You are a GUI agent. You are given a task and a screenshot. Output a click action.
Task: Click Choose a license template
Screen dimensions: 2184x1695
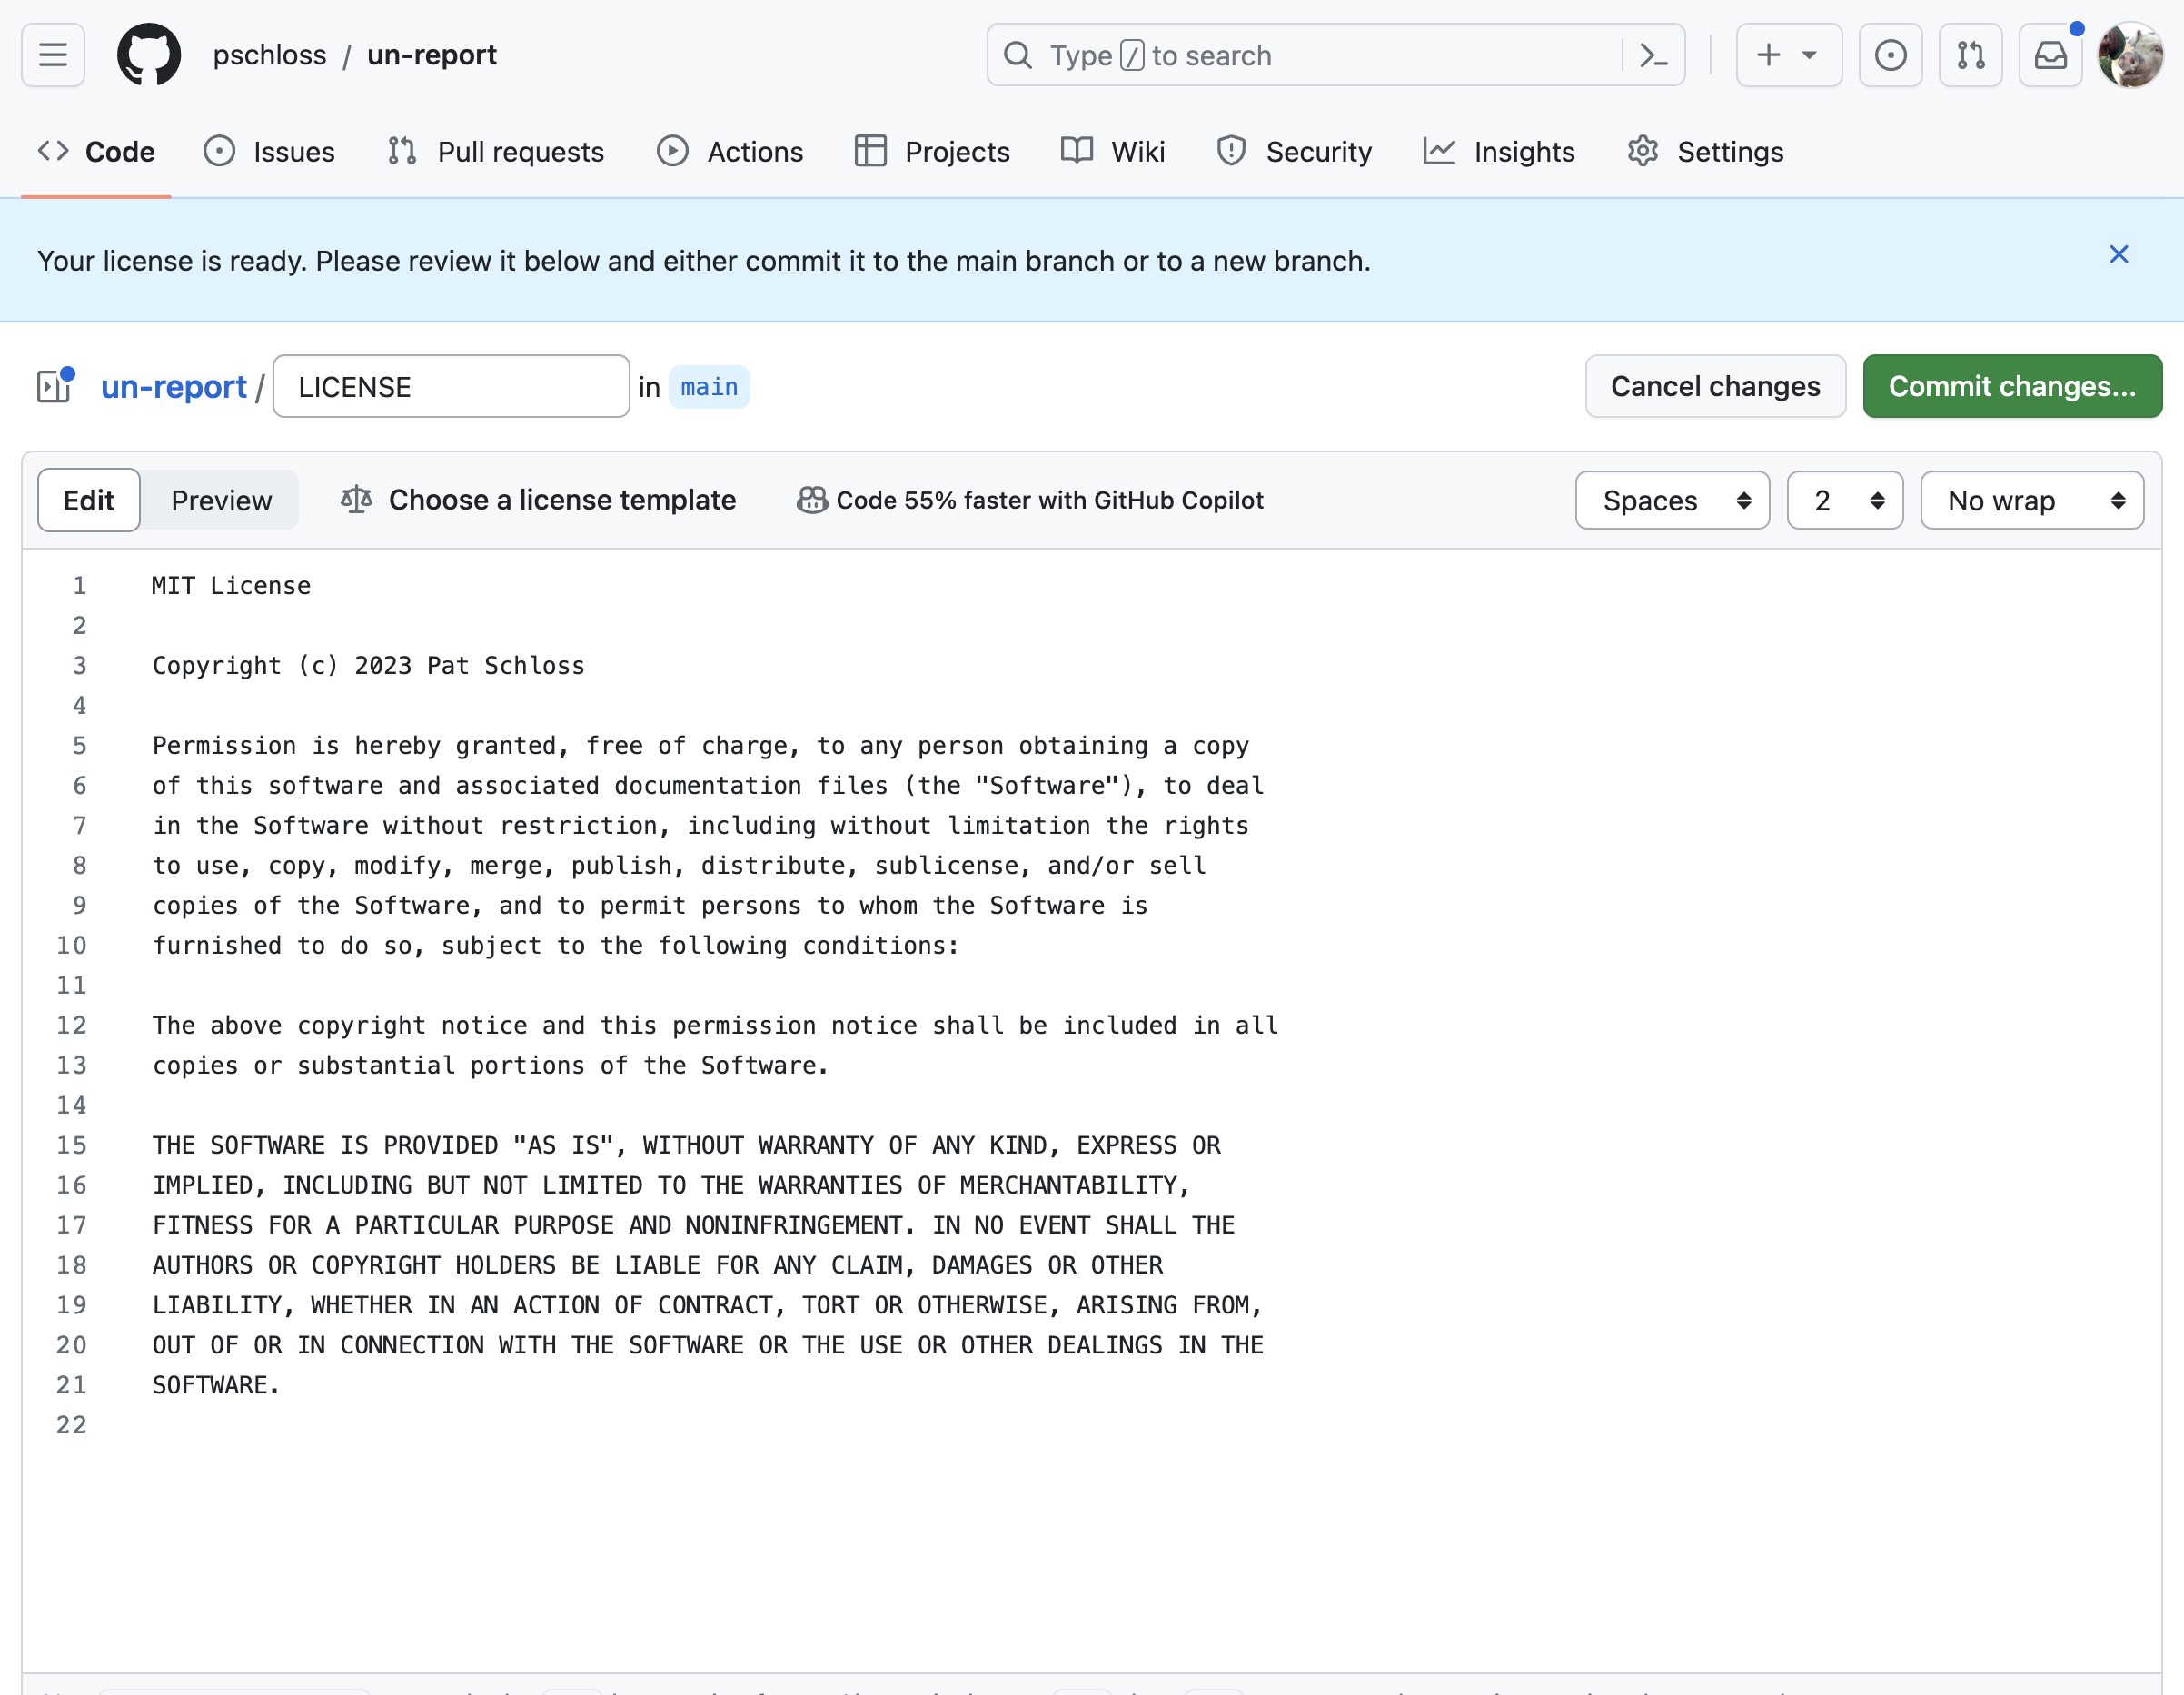(538, 500)
